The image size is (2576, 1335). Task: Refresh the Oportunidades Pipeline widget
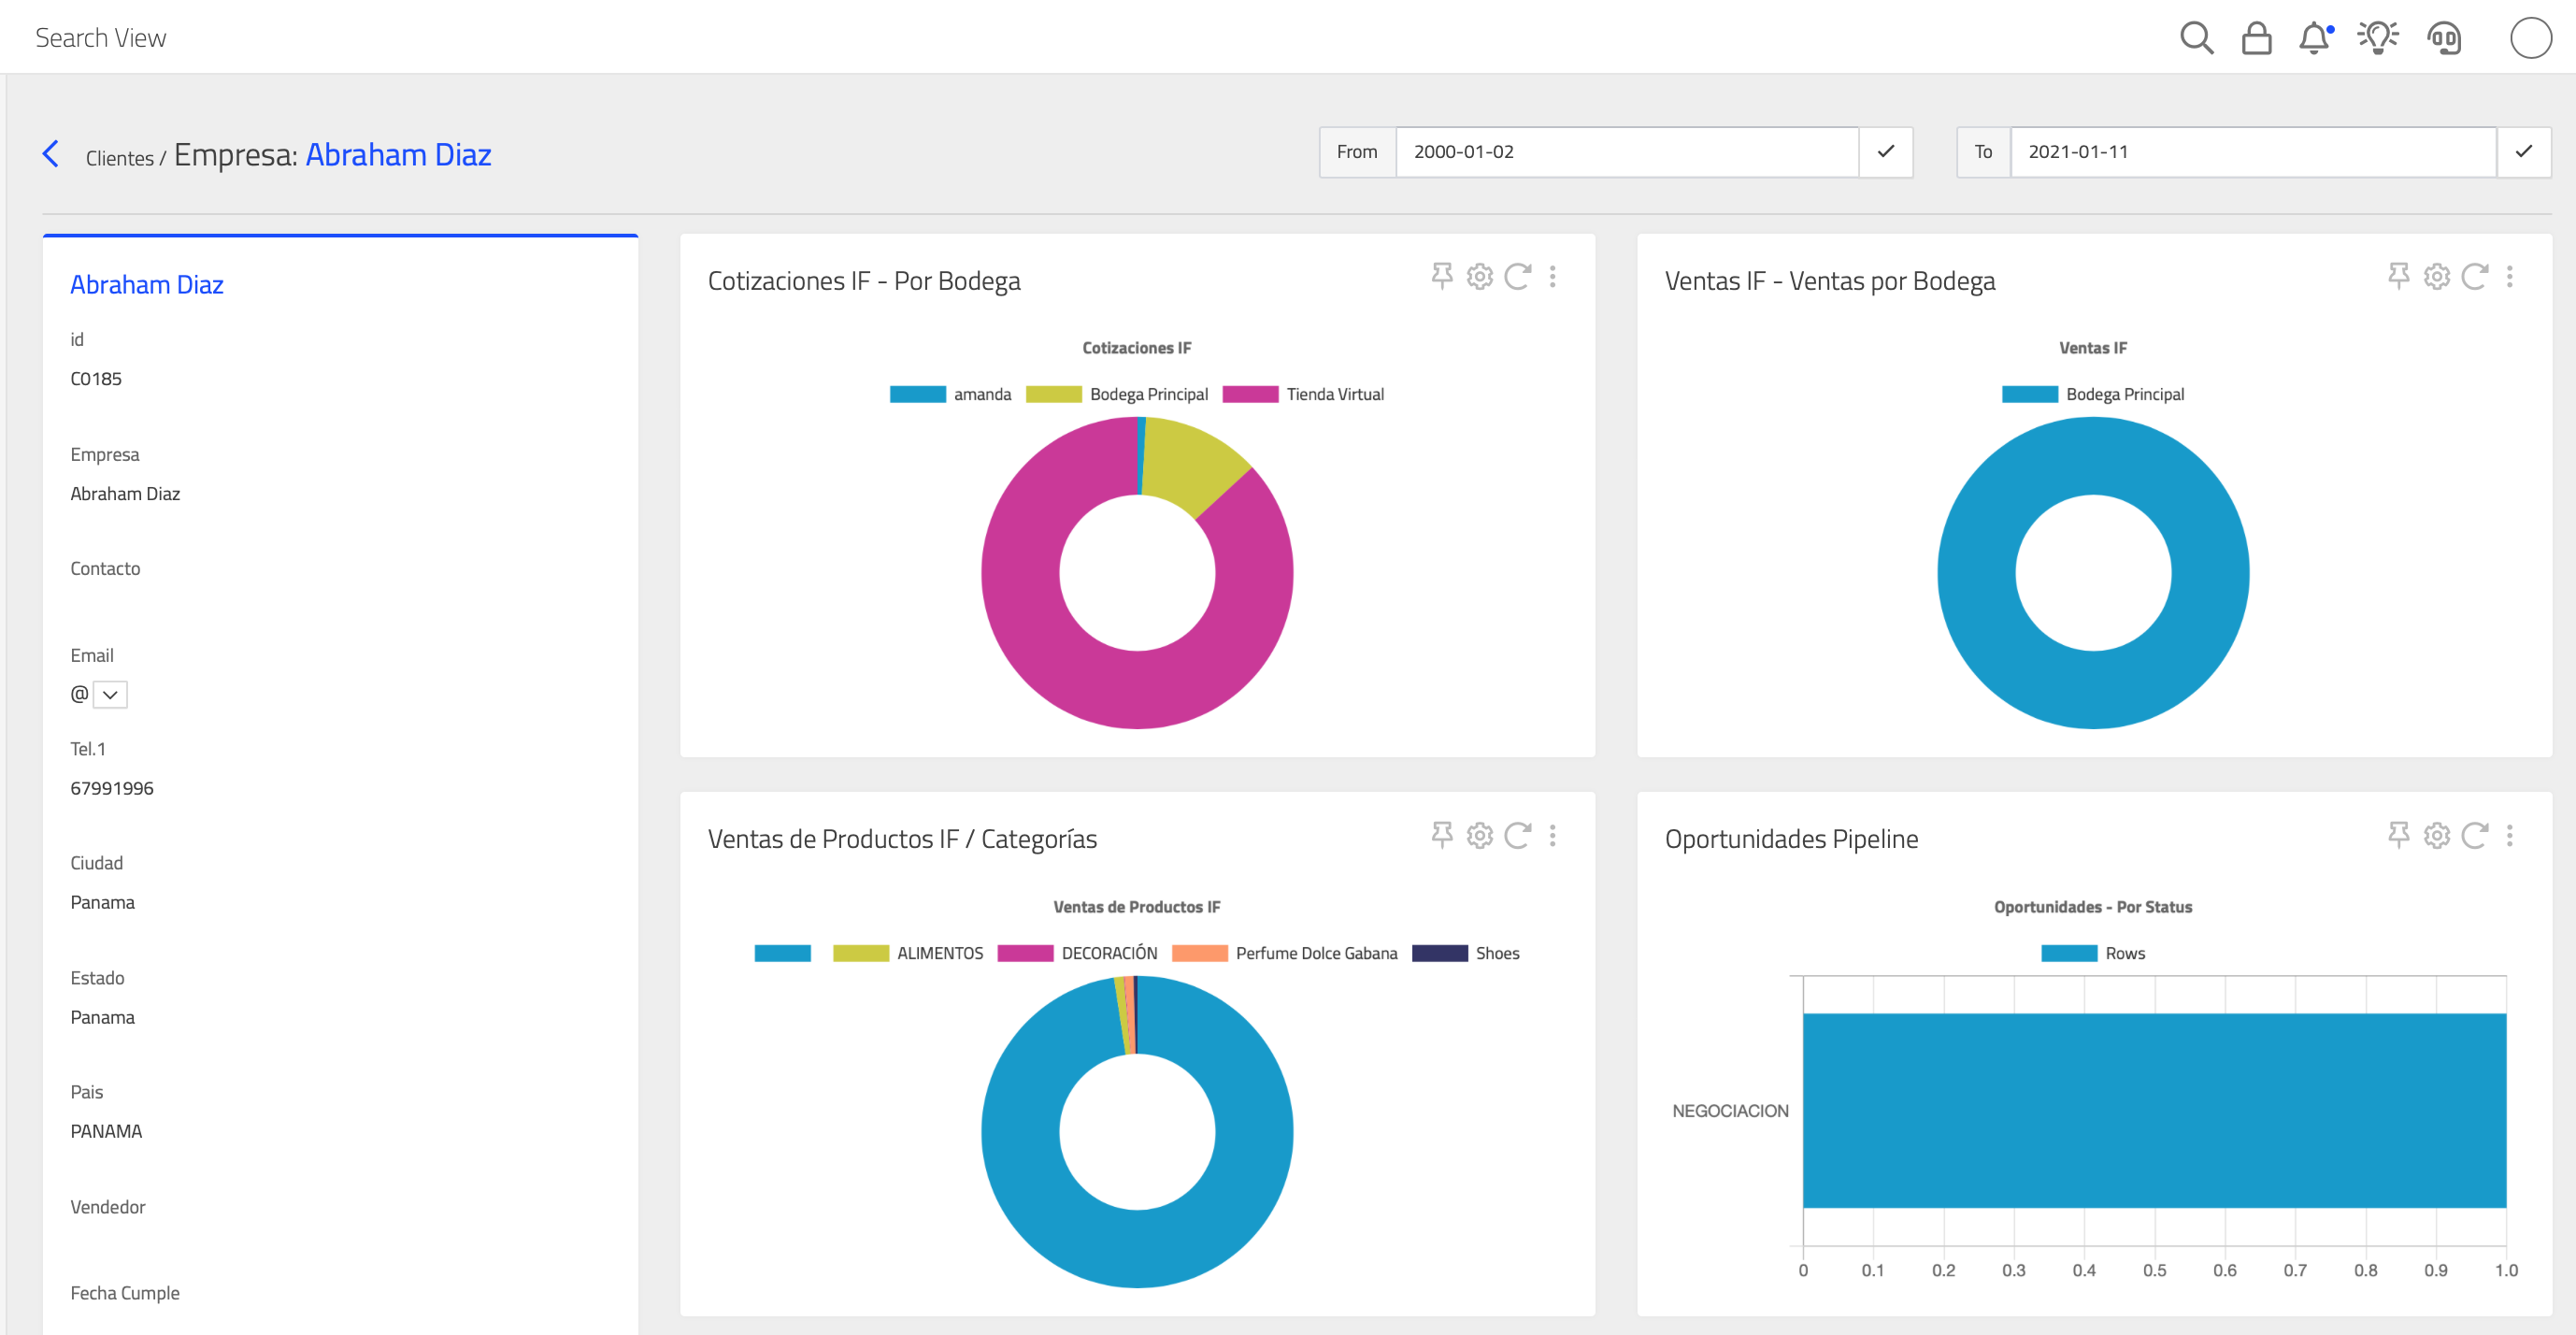coord(2474,835)
